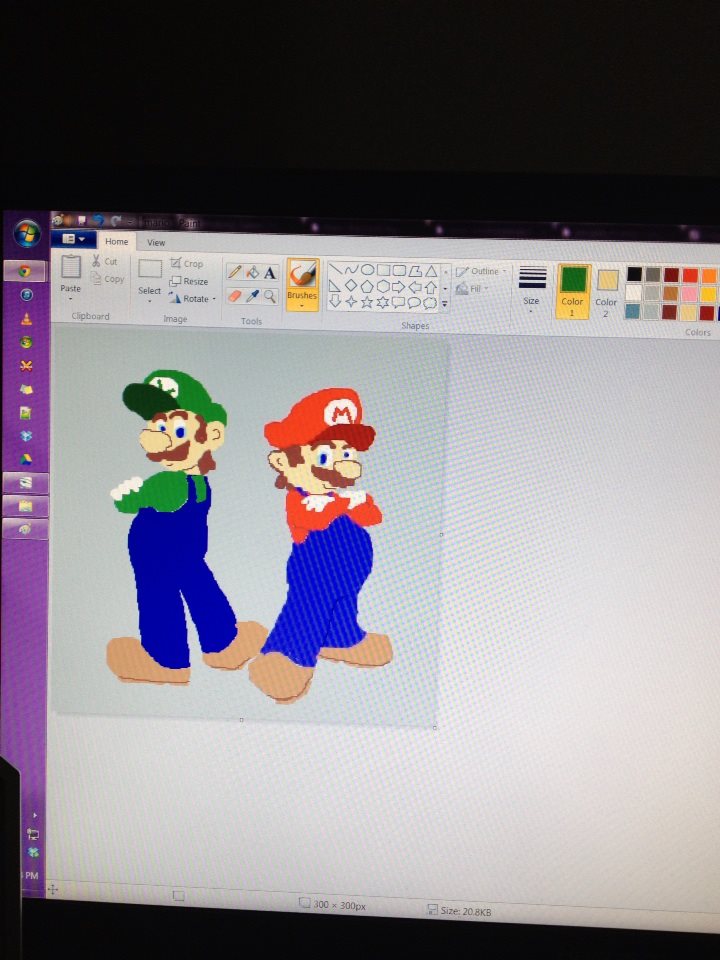Click the Brushes tool icon
Viewport: 720px width, 960px height.
302,274
